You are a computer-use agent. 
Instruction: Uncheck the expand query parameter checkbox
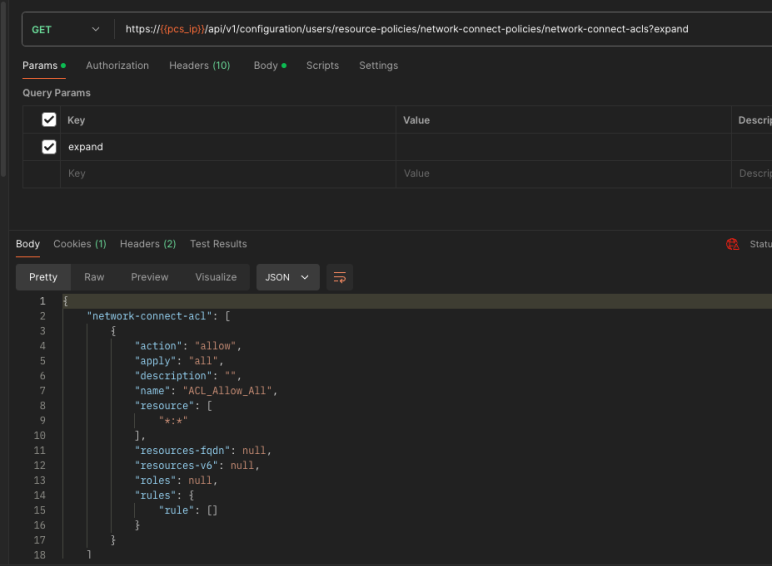(x=49, y=147)
